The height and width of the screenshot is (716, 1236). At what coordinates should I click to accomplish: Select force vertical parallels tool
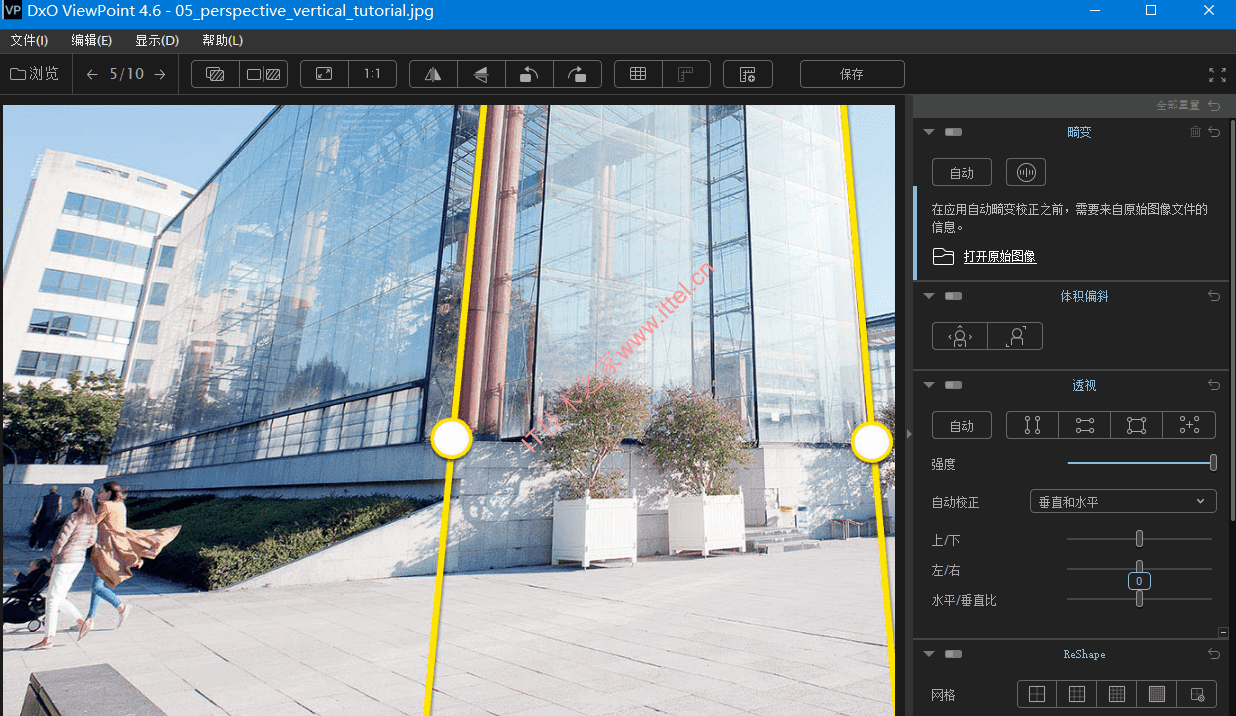(1032, 425)
